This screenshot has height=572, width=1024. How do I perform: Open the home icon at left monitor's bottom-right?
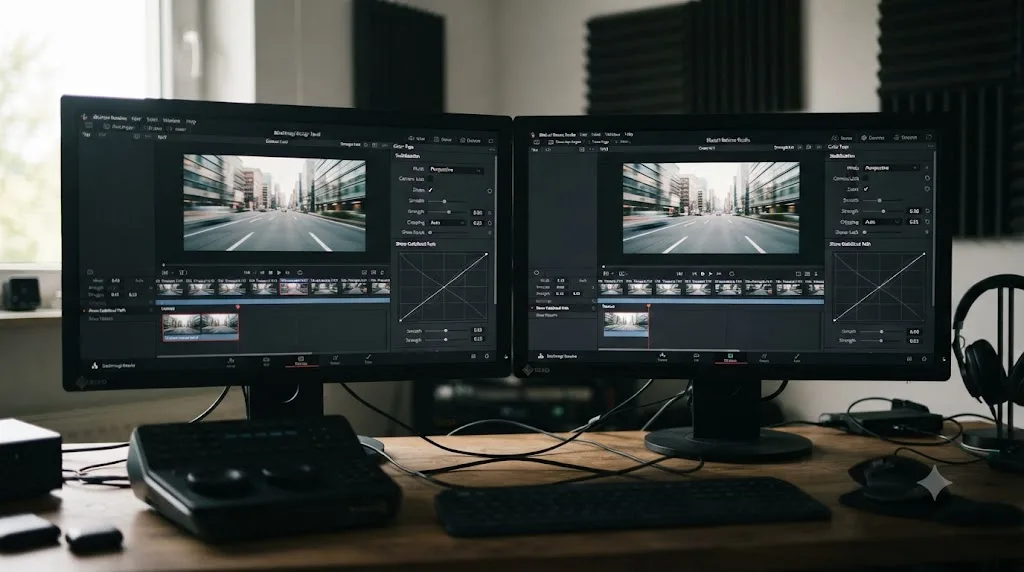pos(473,356)
